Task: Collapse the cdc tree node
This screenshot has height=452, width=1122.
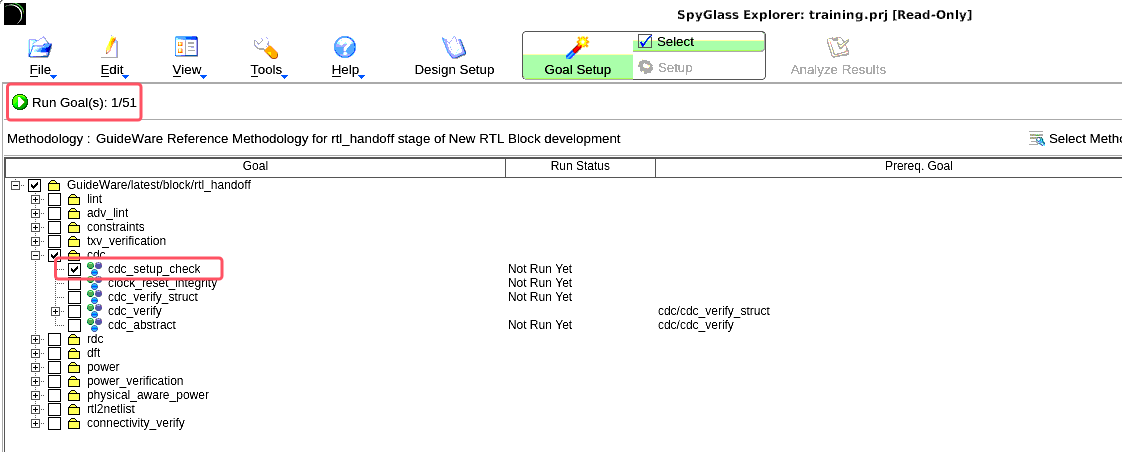Action: [35, 255]
